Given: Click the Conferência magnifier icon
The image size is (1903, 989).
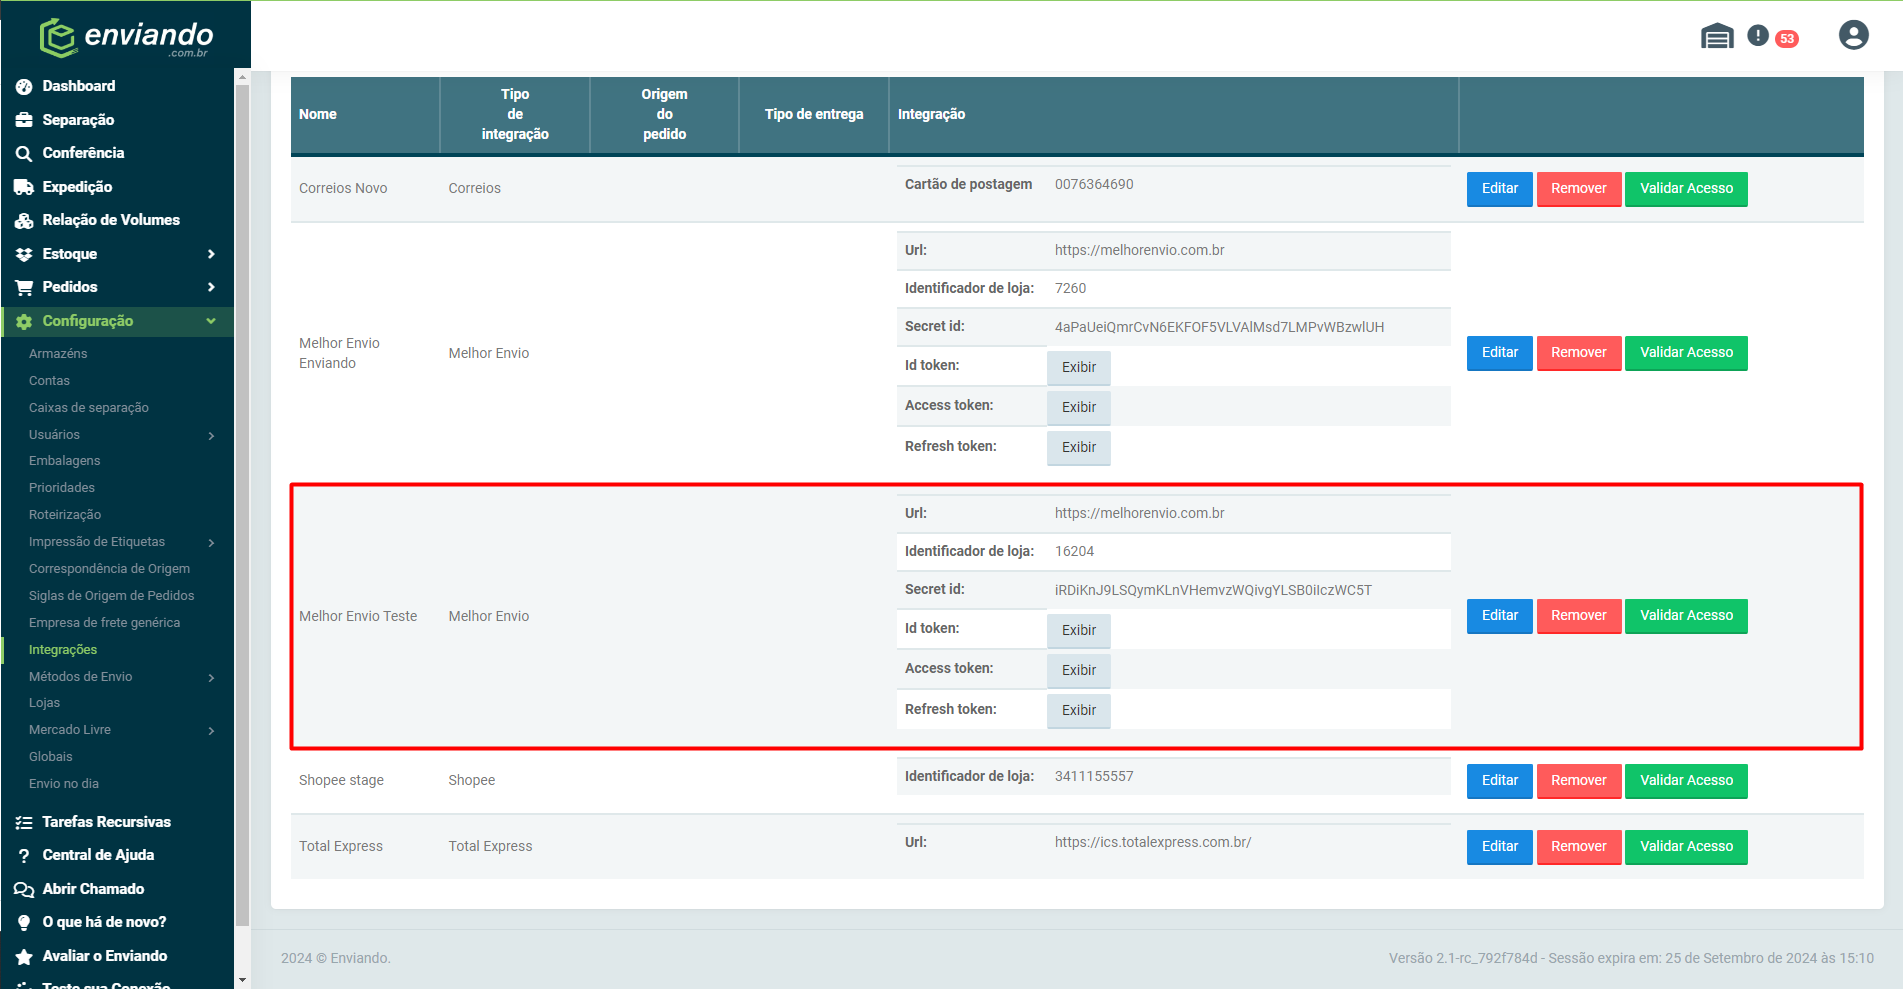Looking at the screenshot, I should point(24,154).
